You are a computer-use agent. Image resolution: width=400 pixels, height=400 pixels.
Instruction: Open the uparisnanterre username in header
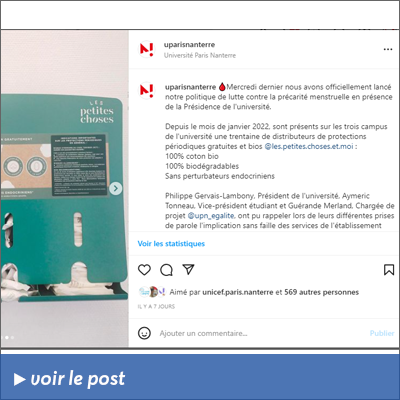point(189,45)
